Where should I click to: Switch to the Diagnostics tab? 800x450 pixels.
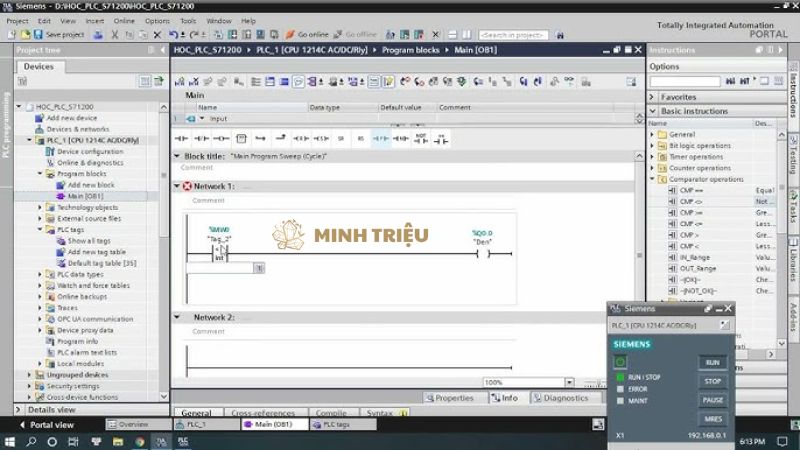(x=559, y=398)
